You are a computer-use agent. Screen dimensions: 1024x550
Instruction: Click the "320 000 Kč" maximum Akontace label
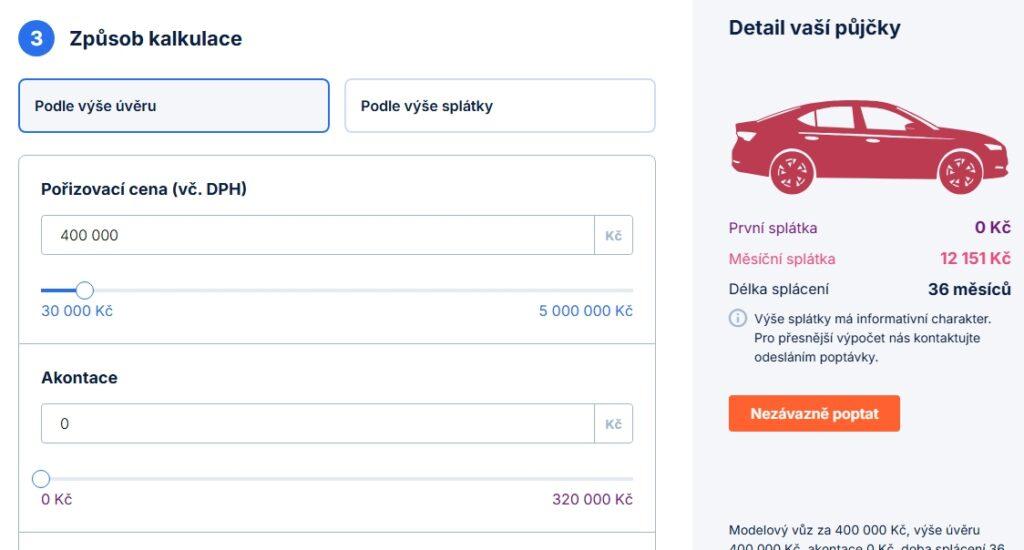point(592,500)
